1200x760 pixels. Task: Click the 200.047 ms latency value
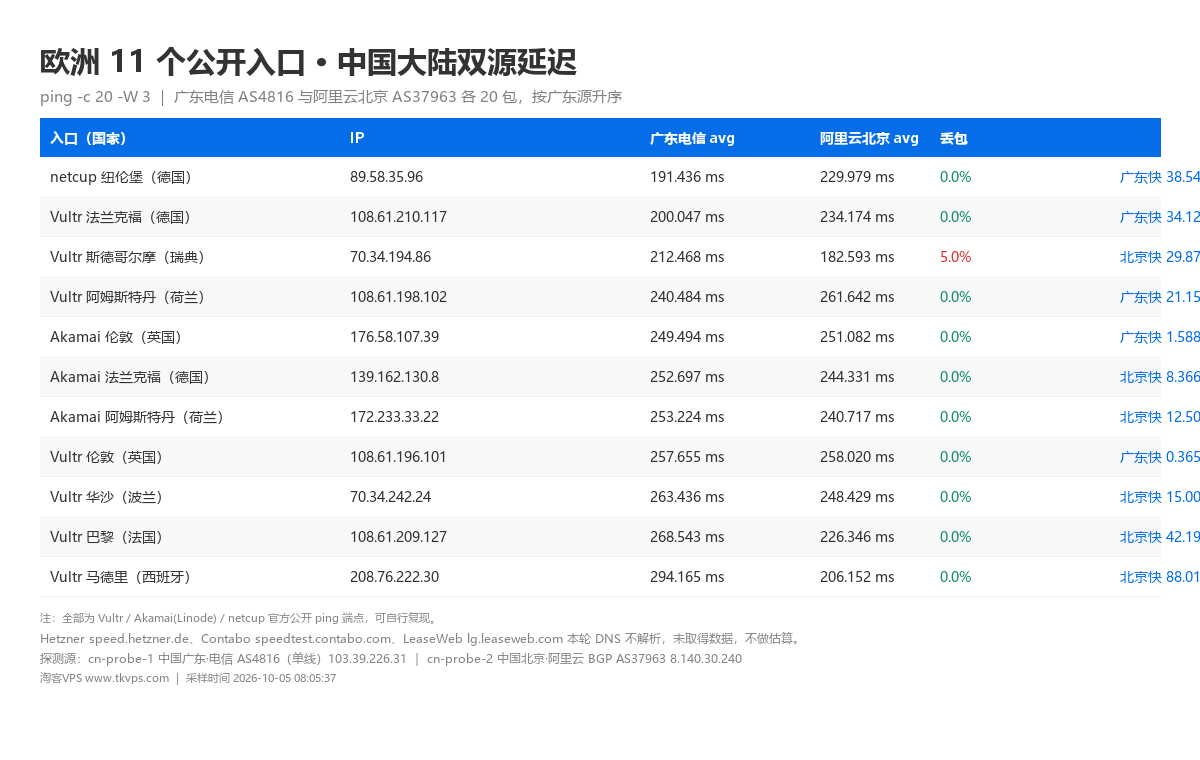pos(687,217)
